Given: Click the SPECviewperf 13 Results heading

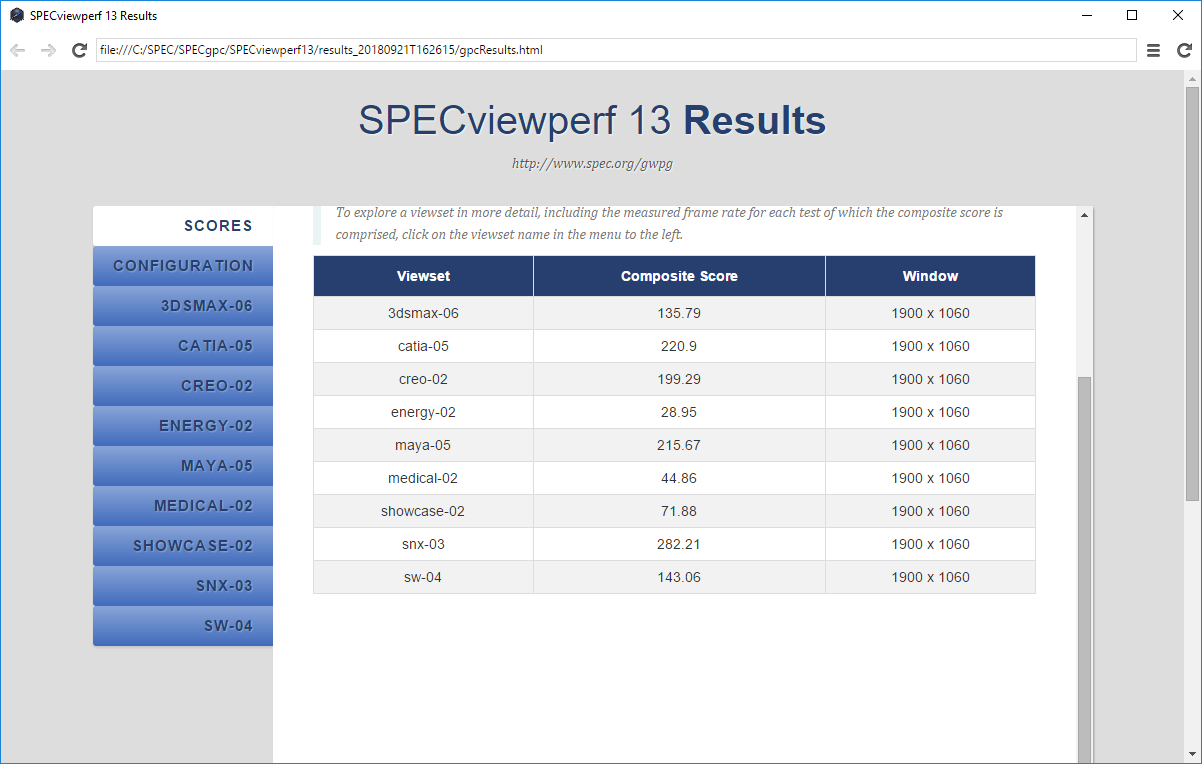Looking at the screenshot, I should click(x=592, y=121).
